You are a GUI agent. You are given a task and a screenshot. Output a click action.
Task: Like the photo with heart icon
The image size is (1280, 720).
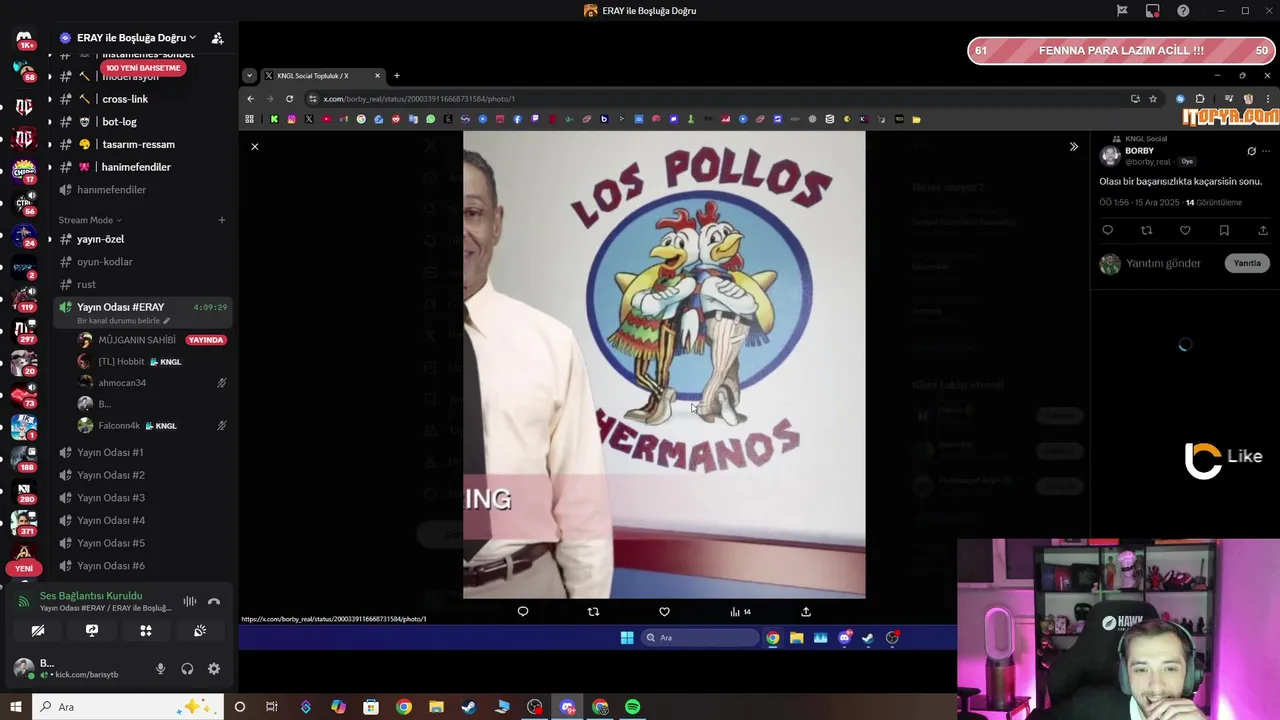664,612
